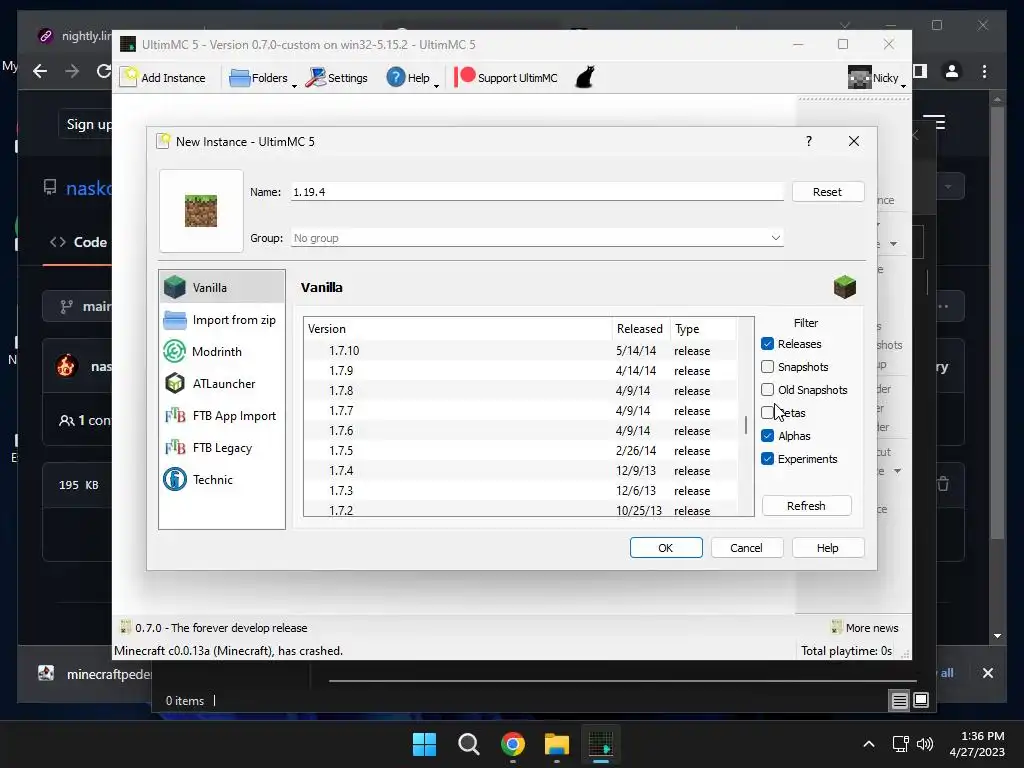Enable the Betas filter checkbox
Screen dimensions: 1024x768
[767, 412]
